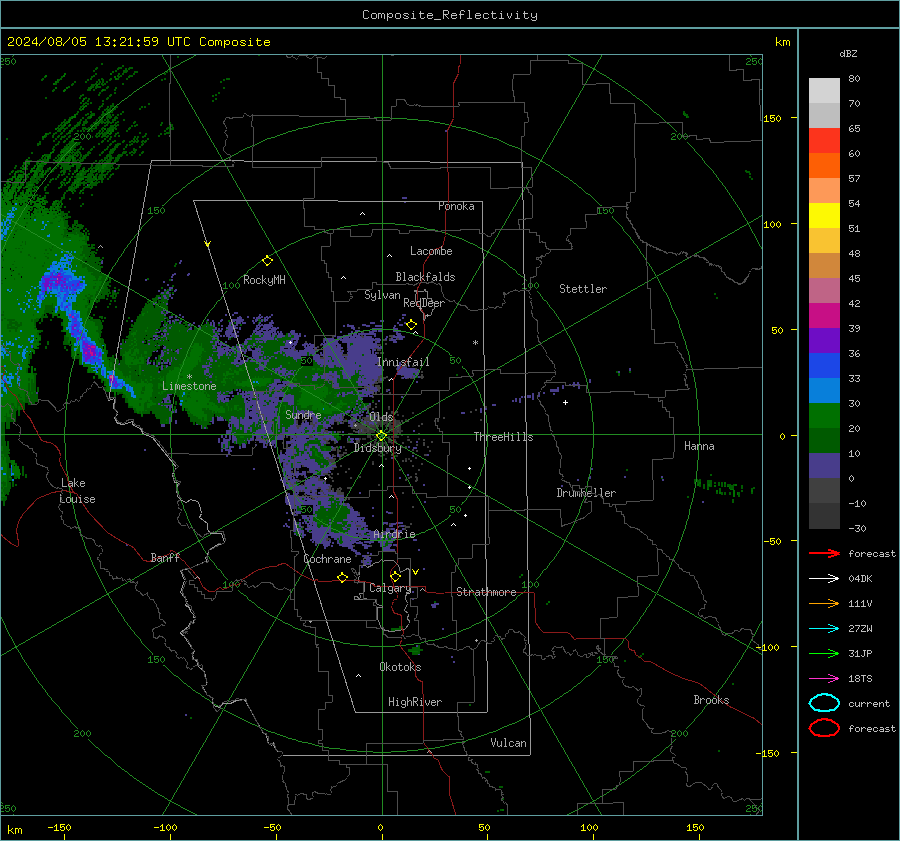The height and width of the screenshot is (841, 900).
Task: Click the RockyMH label on map
Action: click(x=264, y=280)
